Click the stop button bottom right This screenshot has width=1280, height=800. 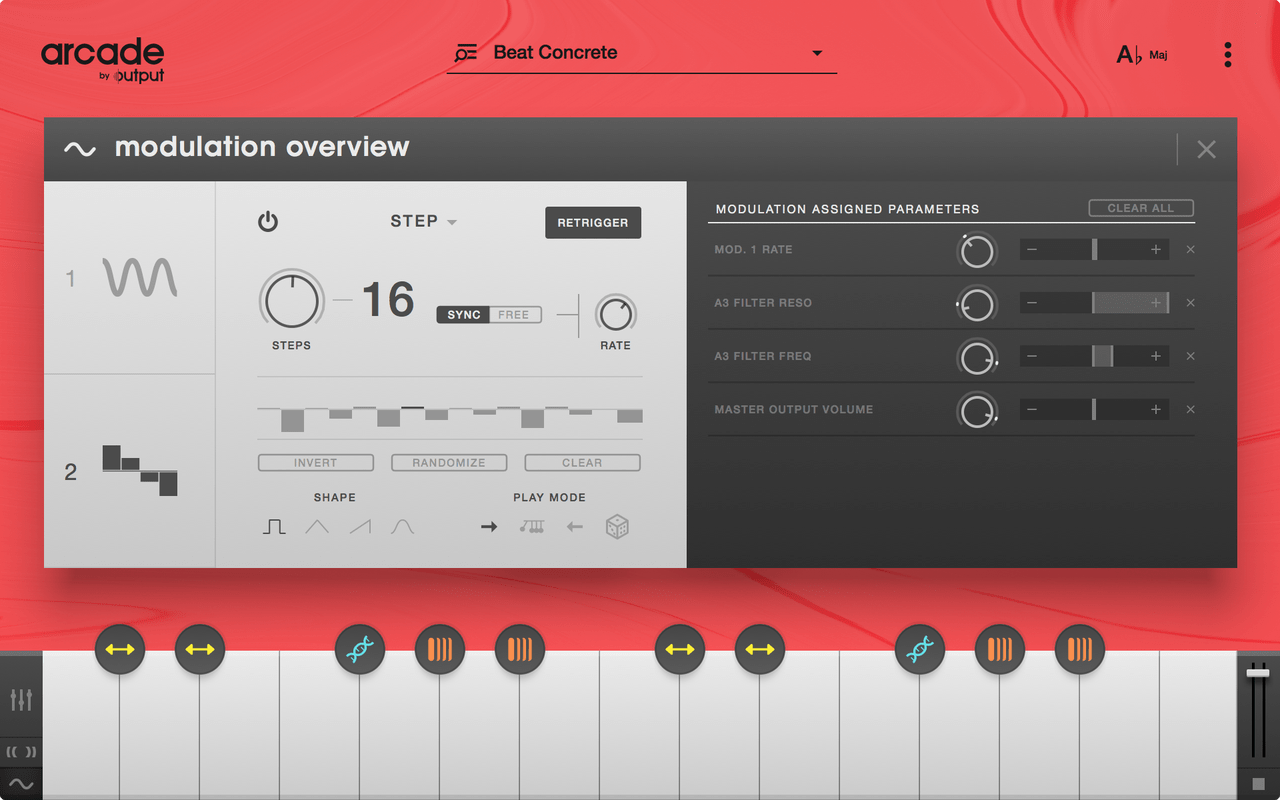(1258, 783)
